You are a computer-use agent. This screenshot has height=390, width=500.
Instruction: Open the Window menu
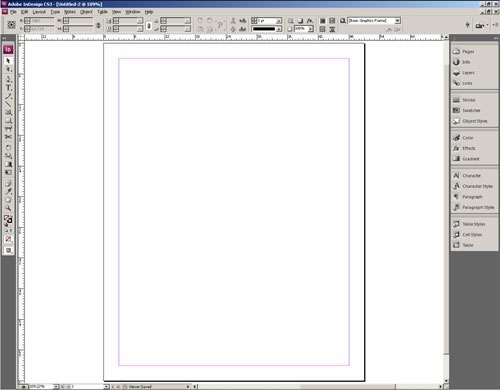tap(133, 12)
